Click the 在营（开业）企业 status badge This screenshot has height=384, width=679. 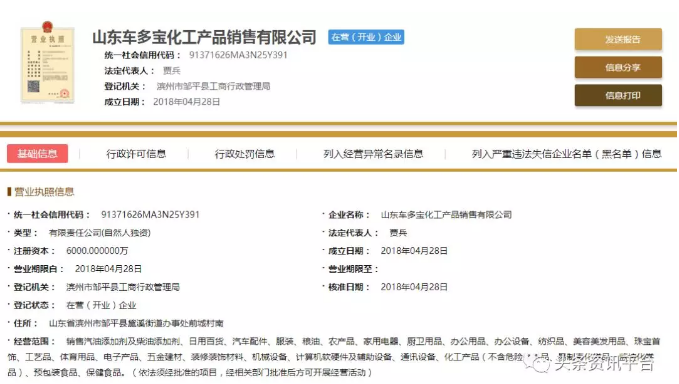pos(366,37)
